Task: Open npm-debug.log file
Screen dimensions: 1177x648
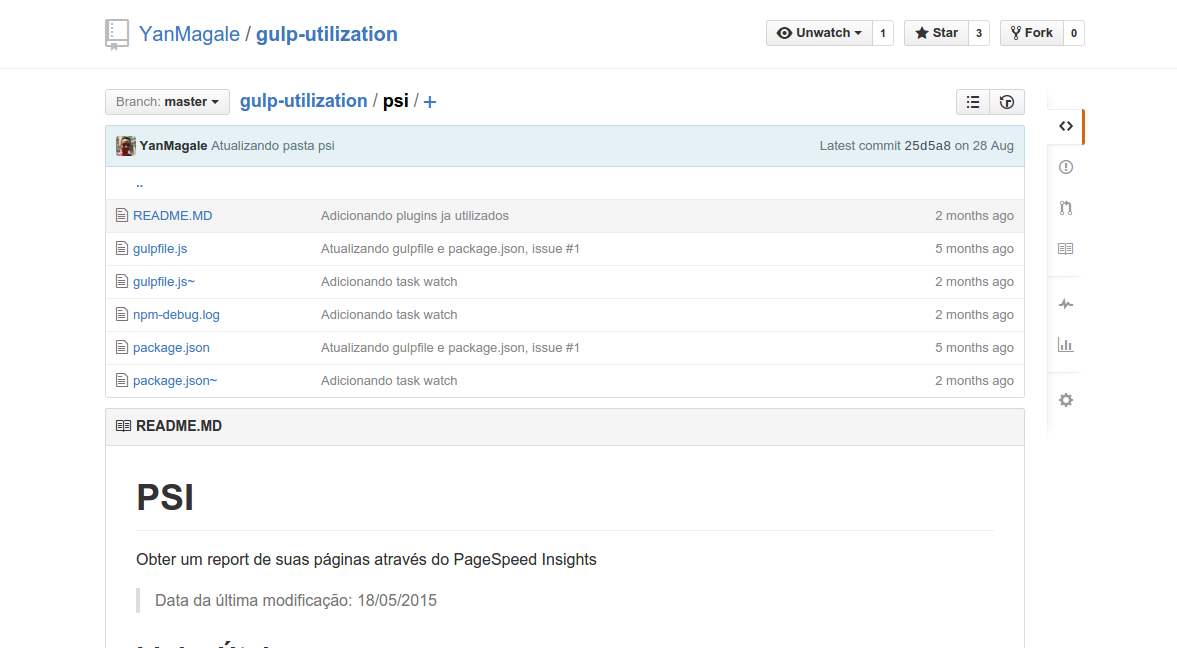Action: pyautogui.click(x=176, y=315)
